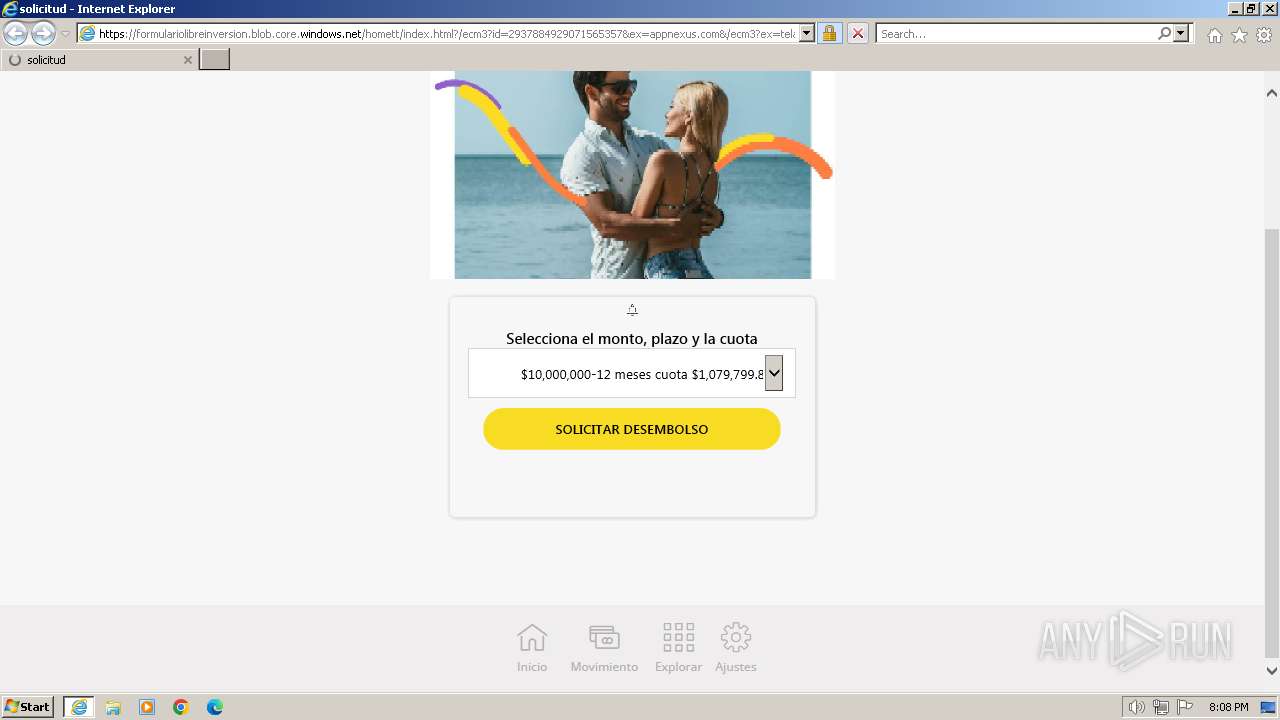
Task: Open the Movimiento wallet icon
Action: (604, 637)
